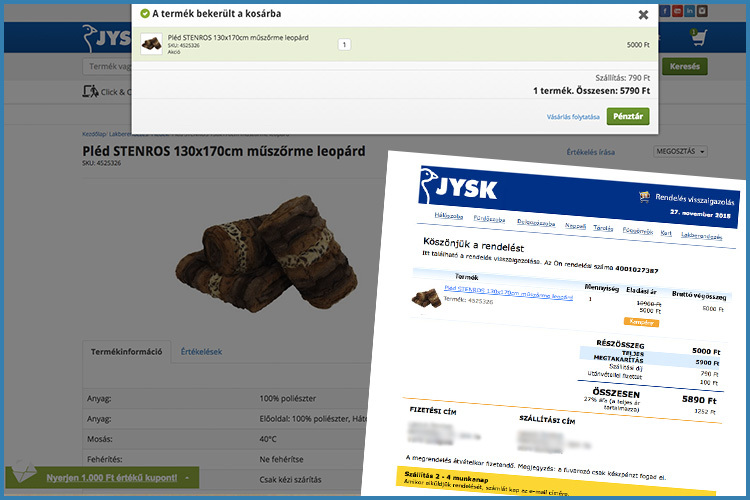Switch to the Értékelések tab

pos(201,352)
